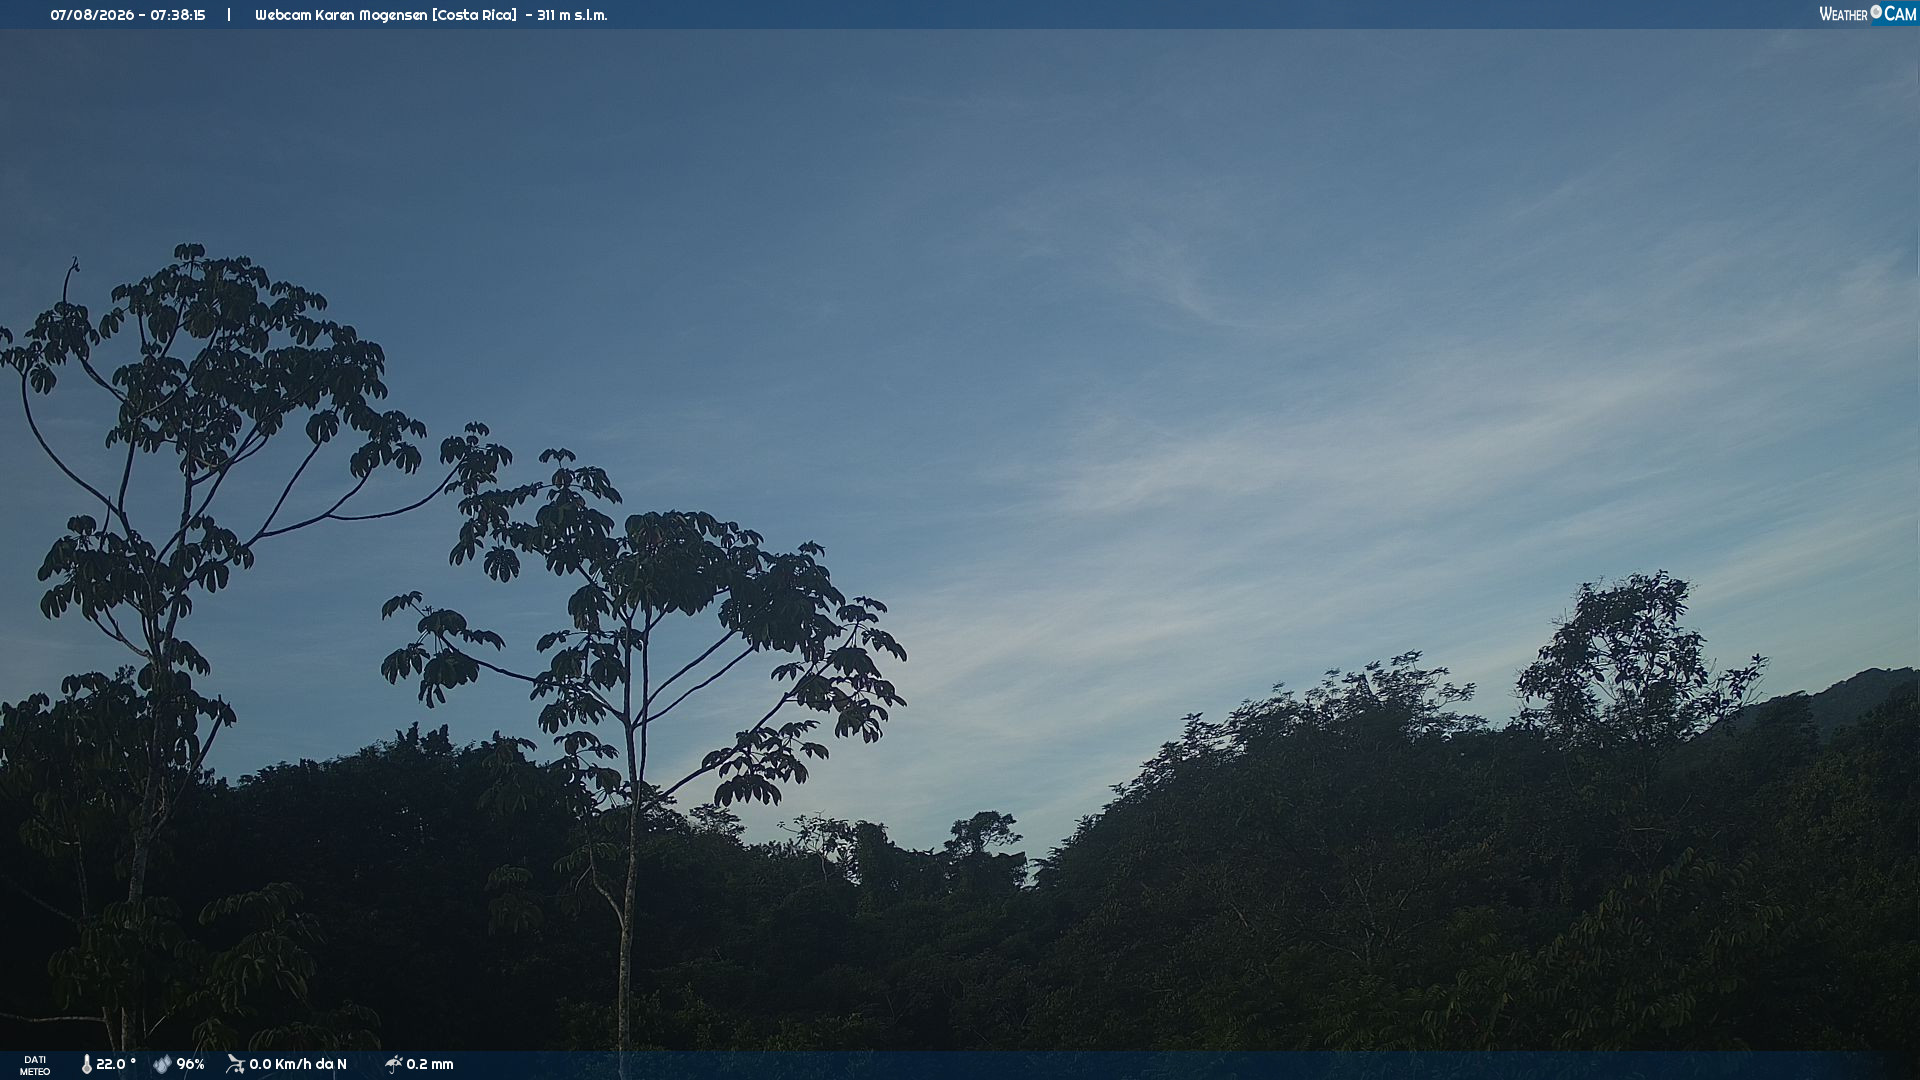Click the 22.0° temperature value
1920x1080 pixels.
click(x=116, y=1064)
